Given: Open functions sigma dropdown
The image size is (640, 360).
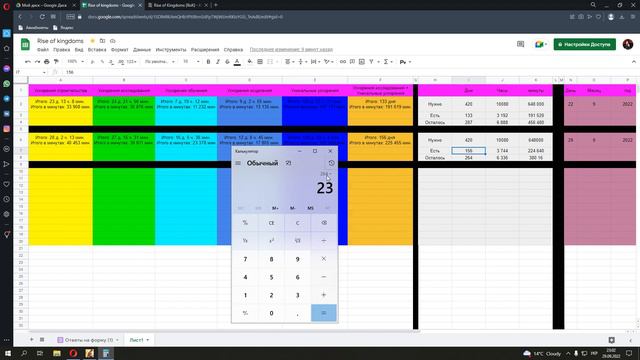Looking at the screenshot, I should tap(388, 62).
